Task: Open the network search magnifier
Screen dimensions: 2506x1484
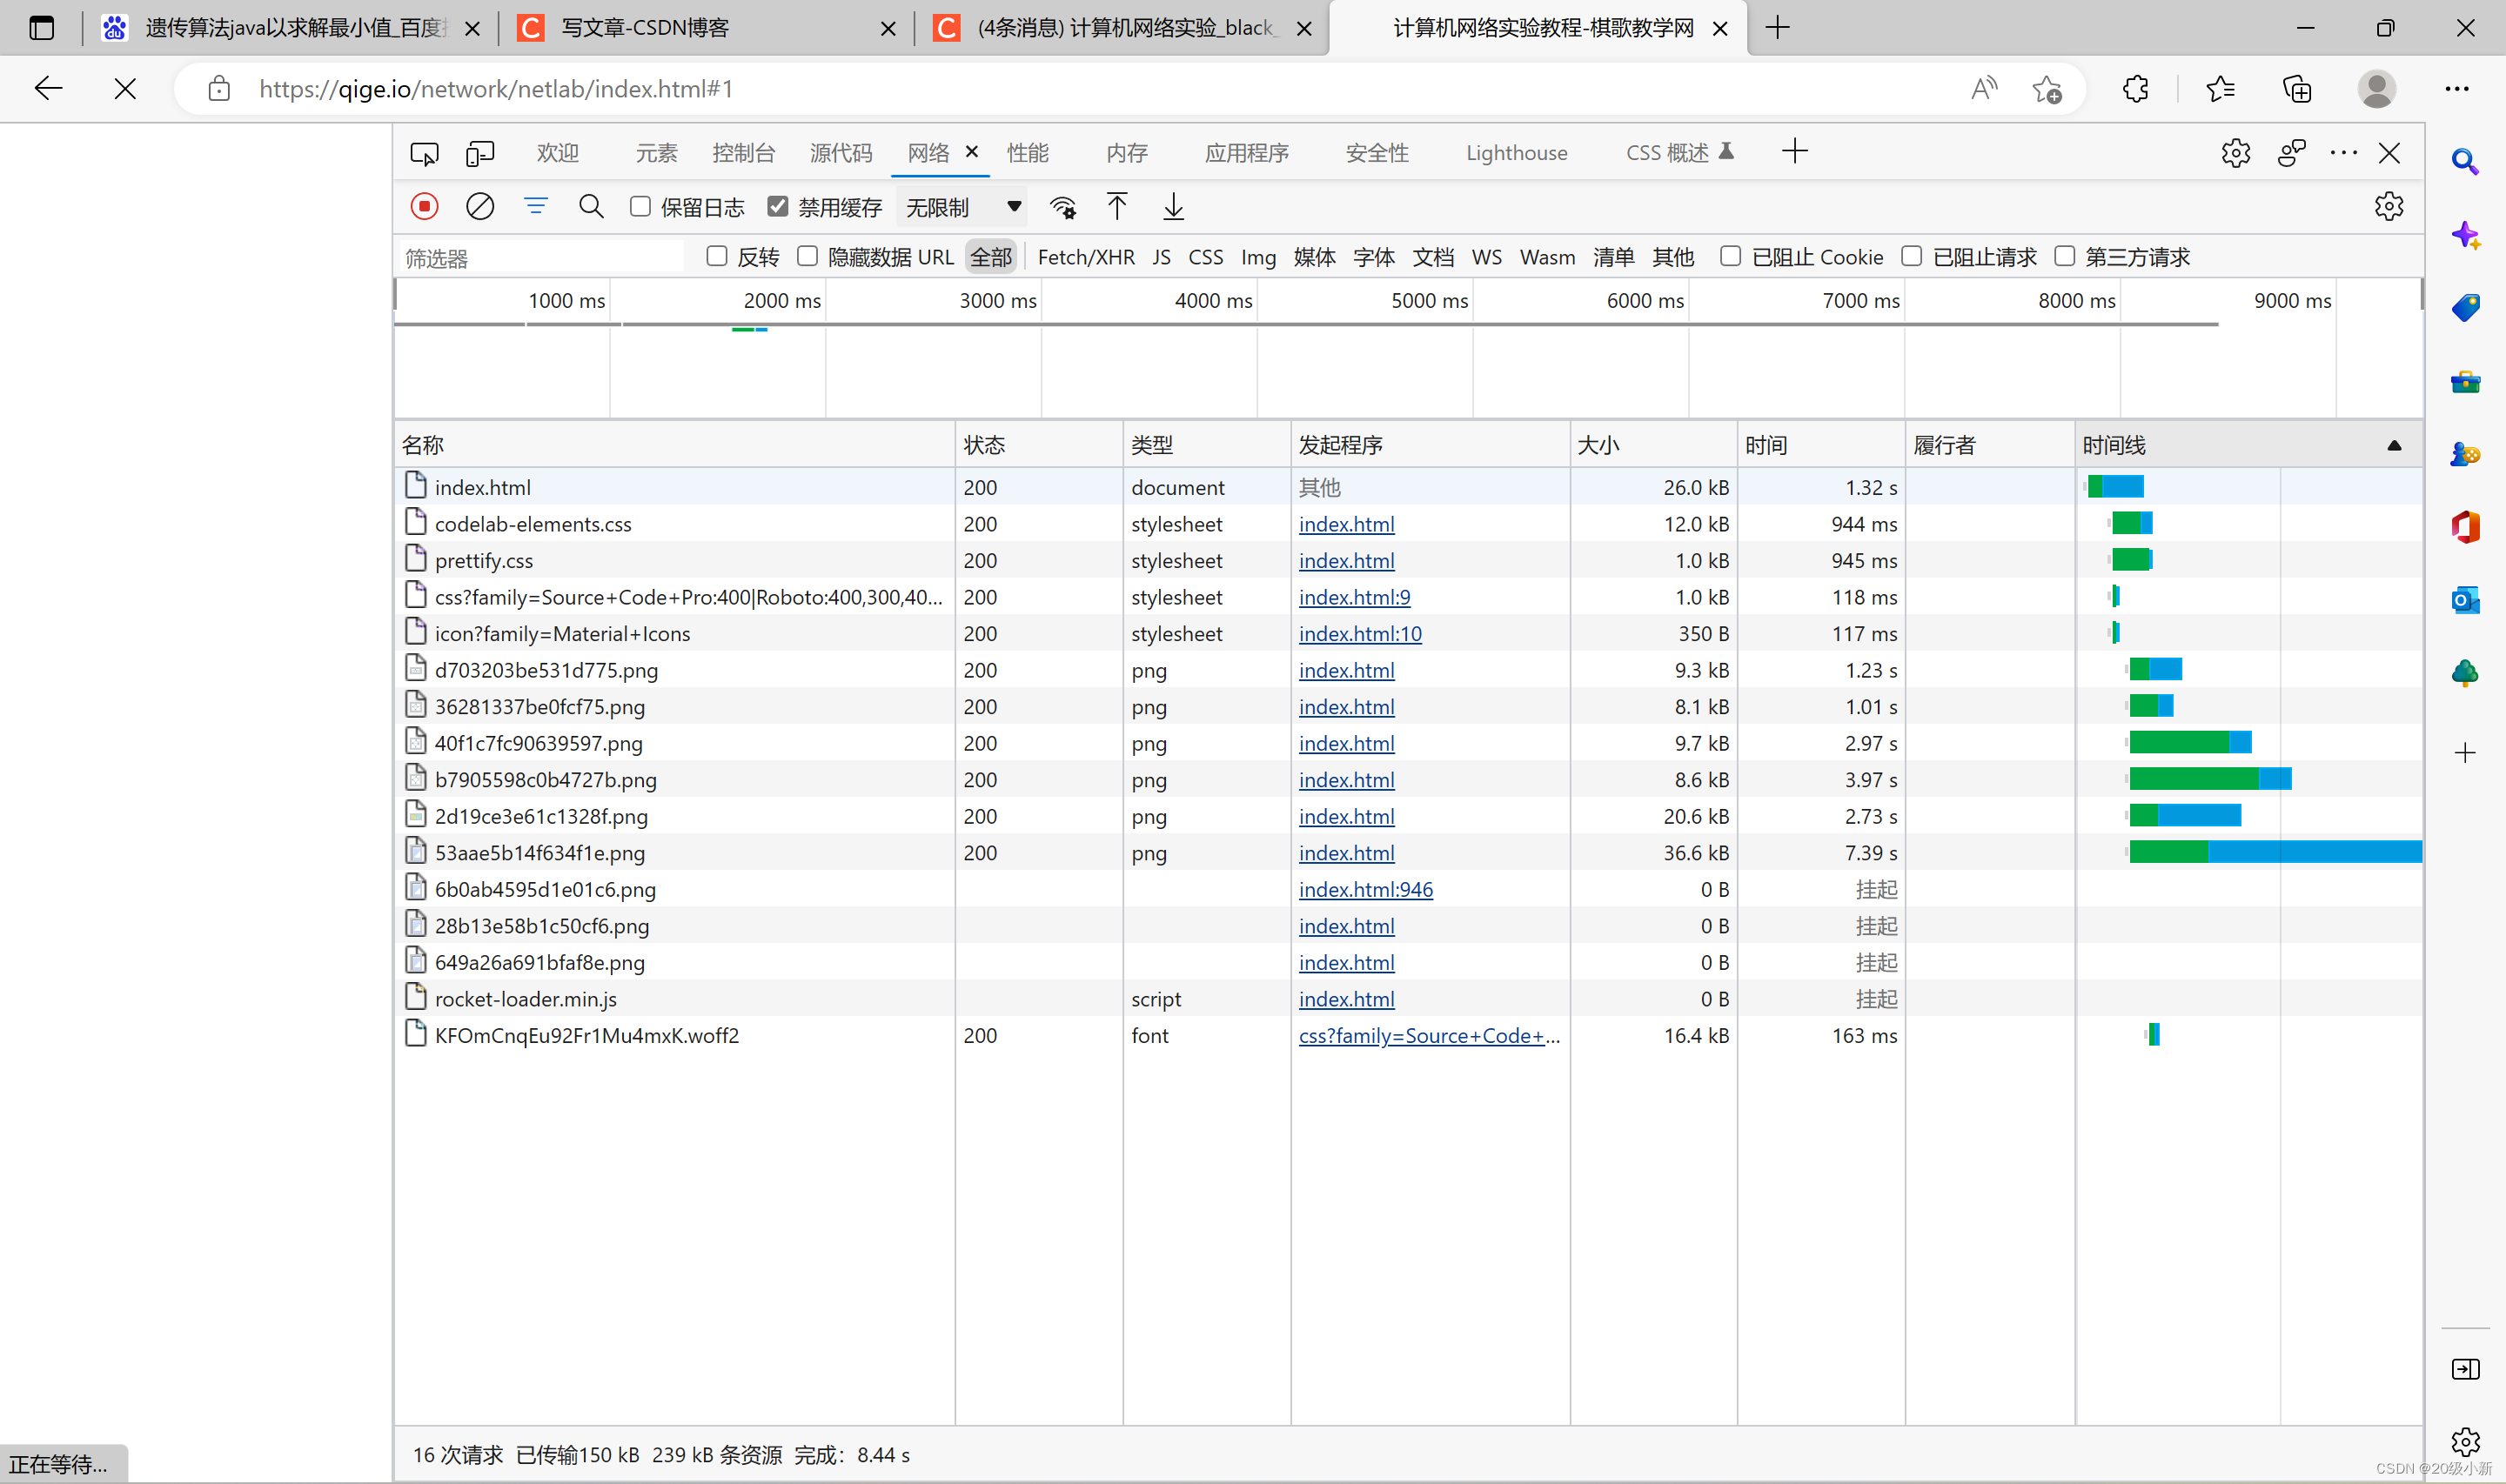Action: pos(591,206)
